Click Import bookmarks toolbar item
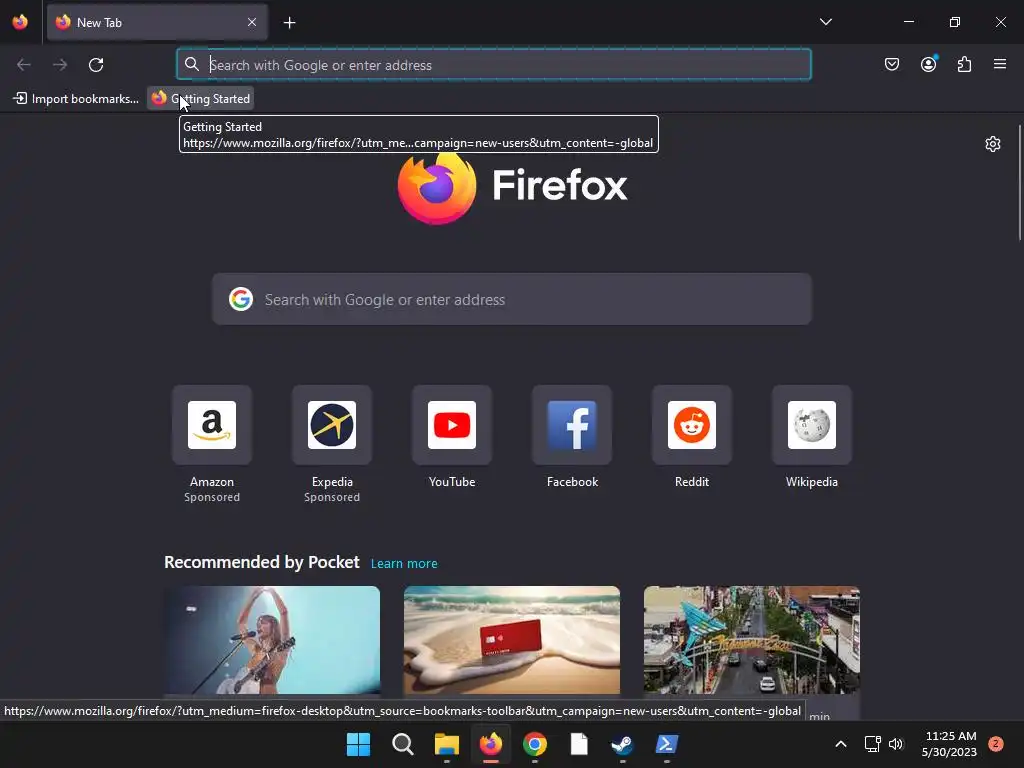Image resolution: width=1024 pixels, height=768 pixels. 76,99
